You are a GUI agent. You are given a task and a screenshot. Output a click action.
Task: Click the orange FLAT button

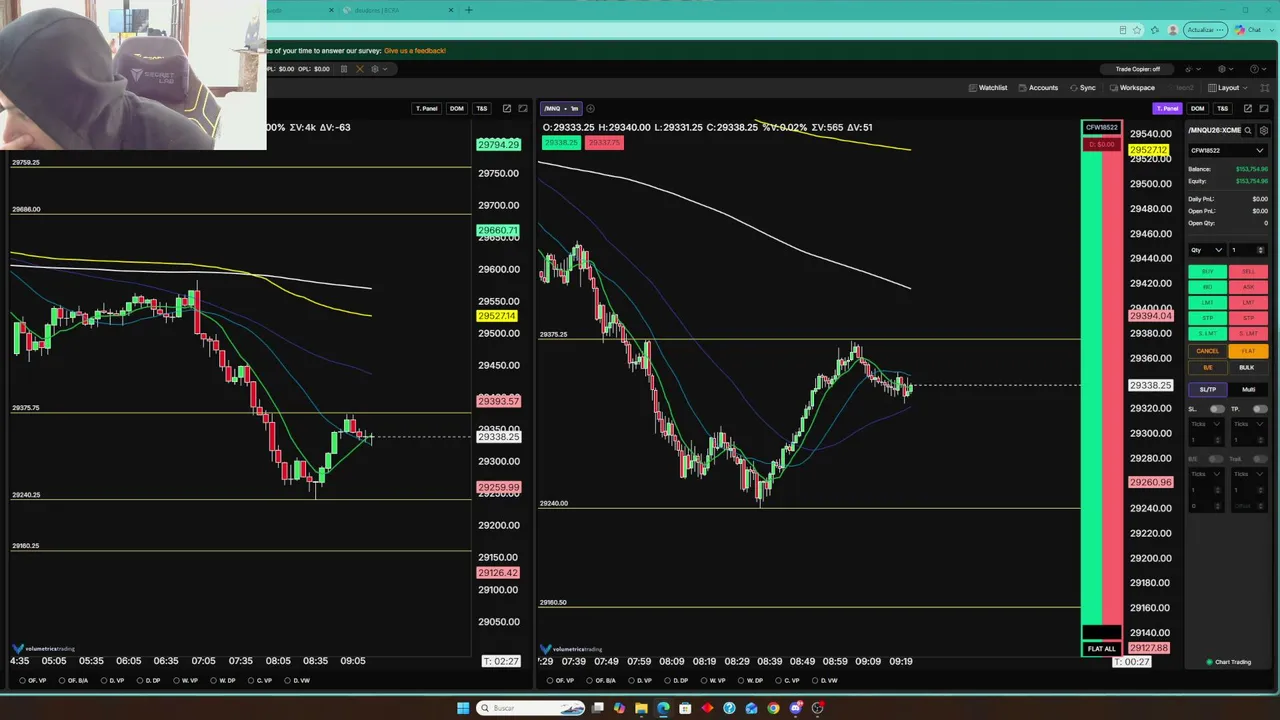click(1248, 351)
